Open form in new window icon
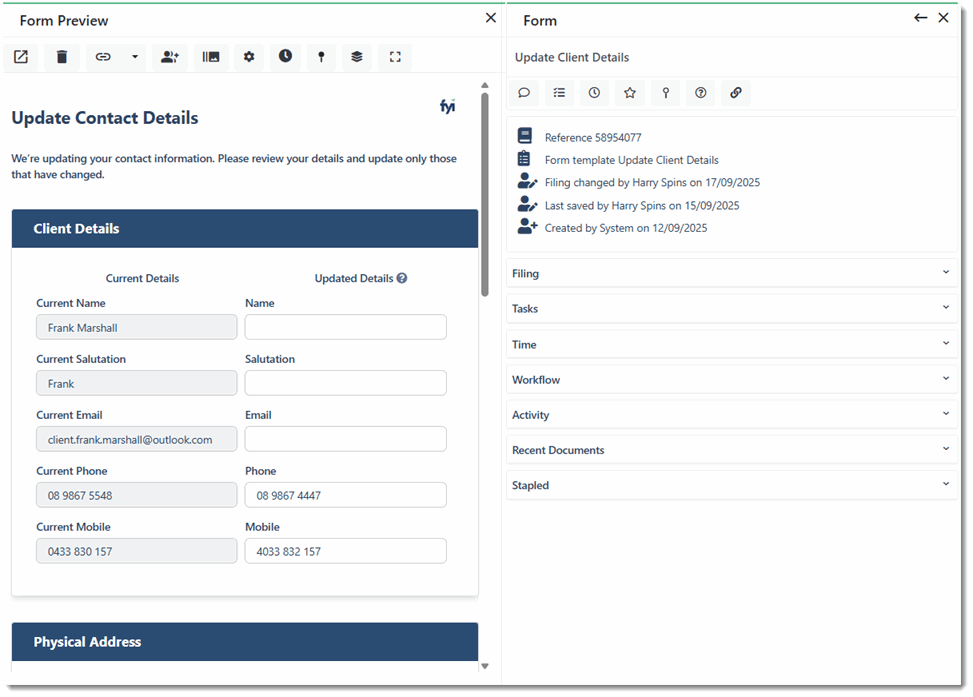Screen dimensions: 973x697 coord(21,57)
